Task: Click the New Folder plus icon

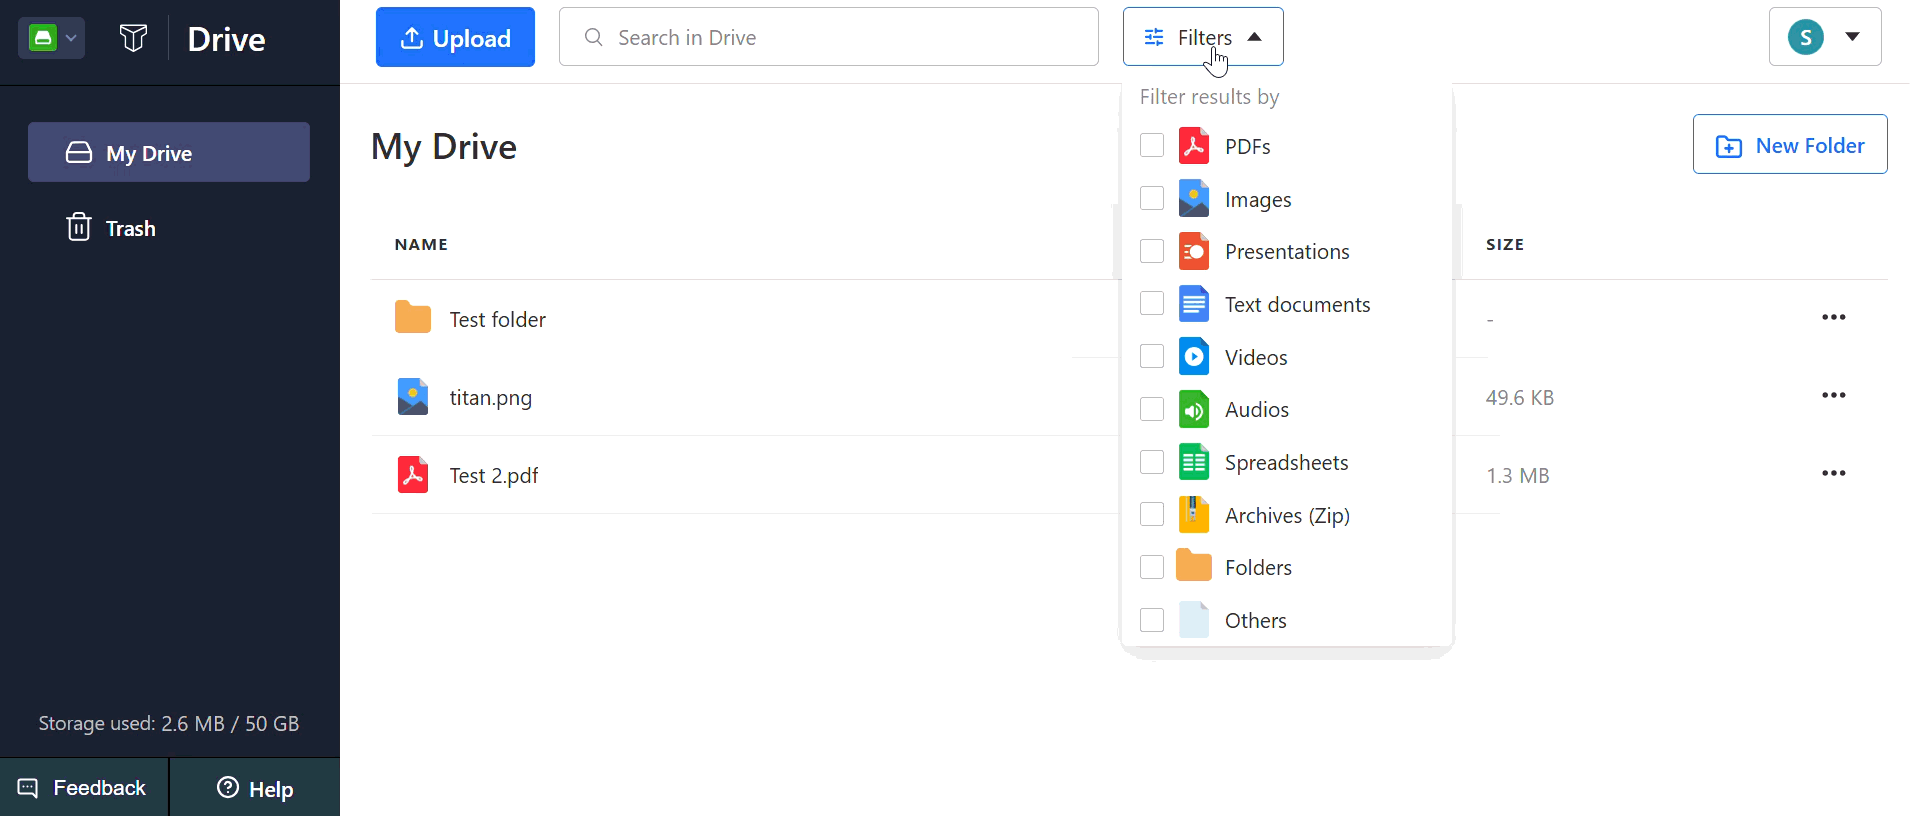Action: click(x=1728, y=146)
